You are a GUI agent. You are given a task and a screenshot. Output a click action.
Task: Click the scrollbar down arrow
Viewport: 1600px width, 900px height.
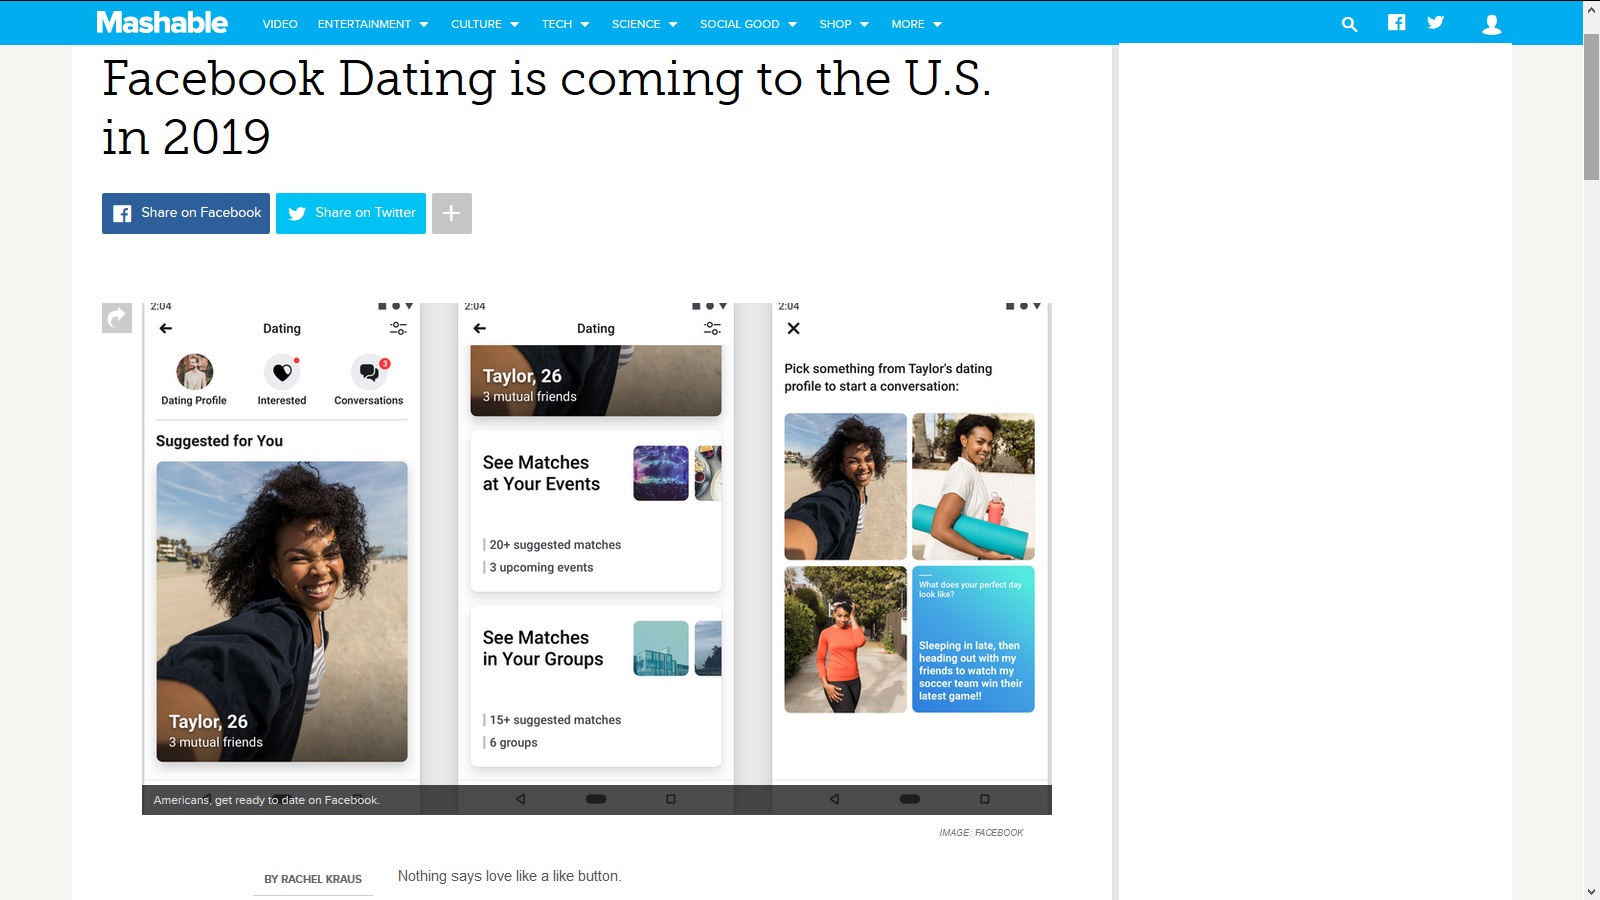(x=1591, y=890)
